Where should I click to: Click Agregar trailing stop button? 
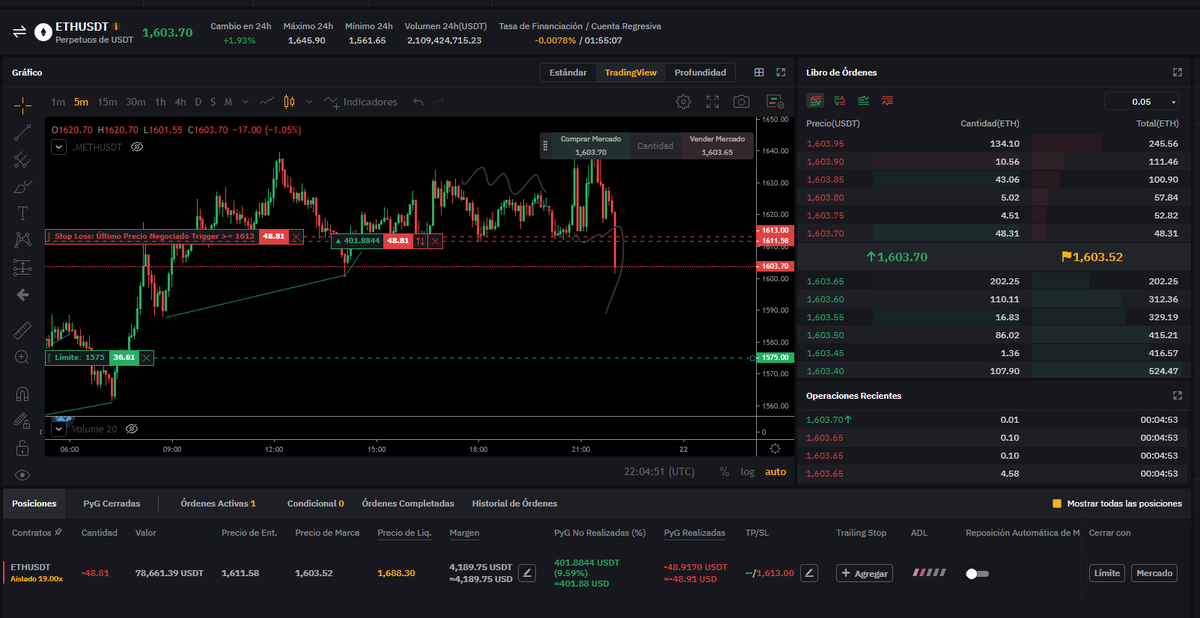[x=865, y=573]
